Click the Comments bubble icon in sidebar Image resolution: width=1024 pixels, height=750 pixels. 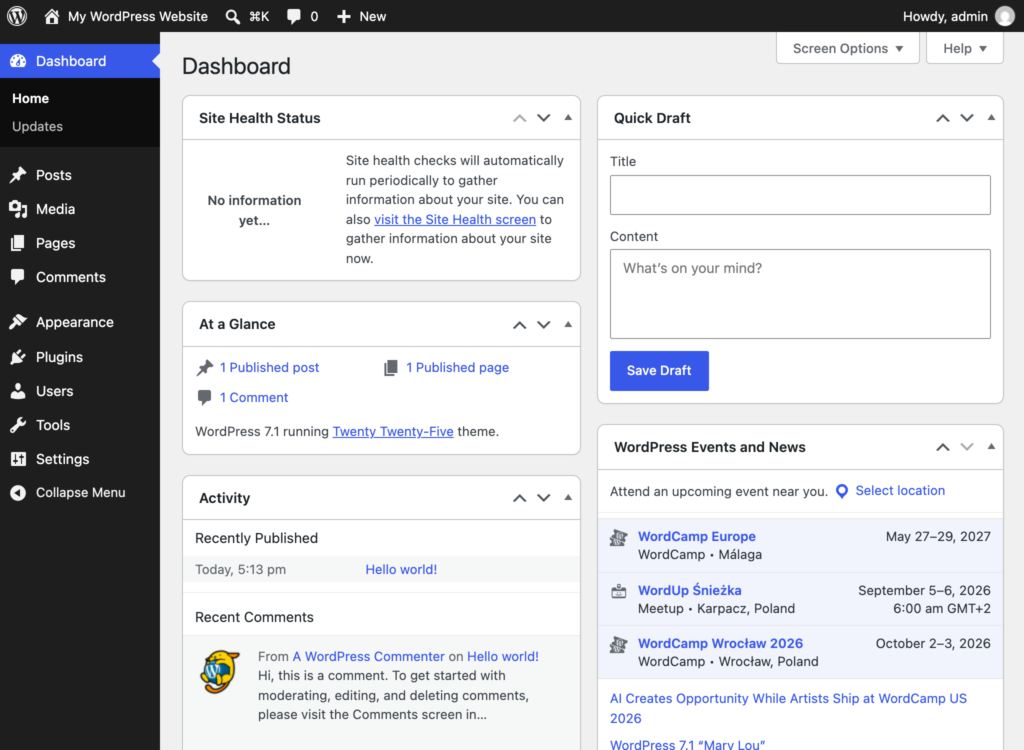[x=18, y=277]
